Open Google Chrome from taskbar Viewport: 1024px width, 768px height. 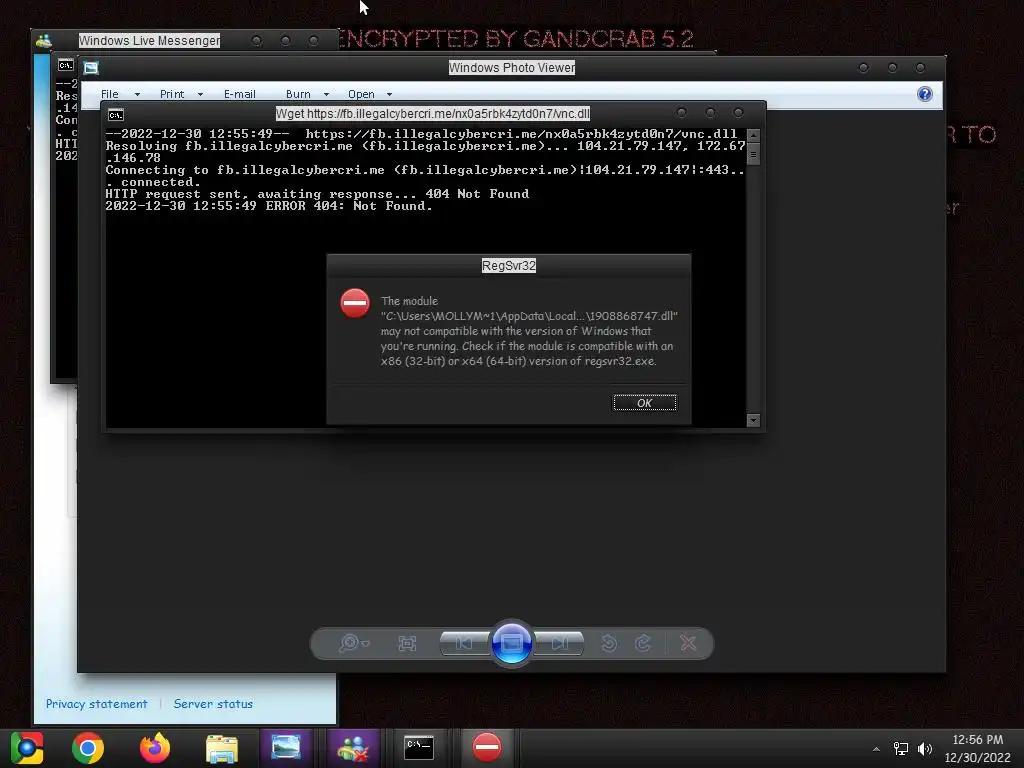click(x=88, y=748)
